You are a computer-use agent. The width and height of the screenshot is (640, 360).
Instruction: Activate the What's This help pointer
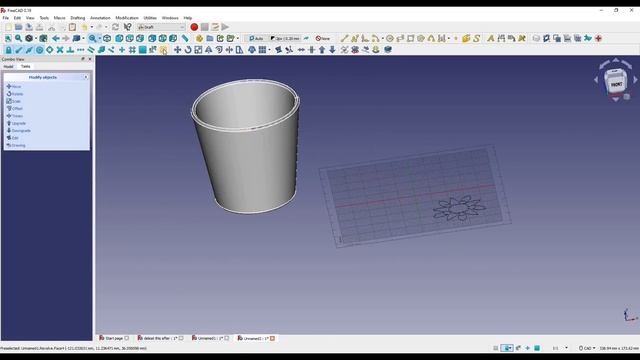(x=127, y=27)
